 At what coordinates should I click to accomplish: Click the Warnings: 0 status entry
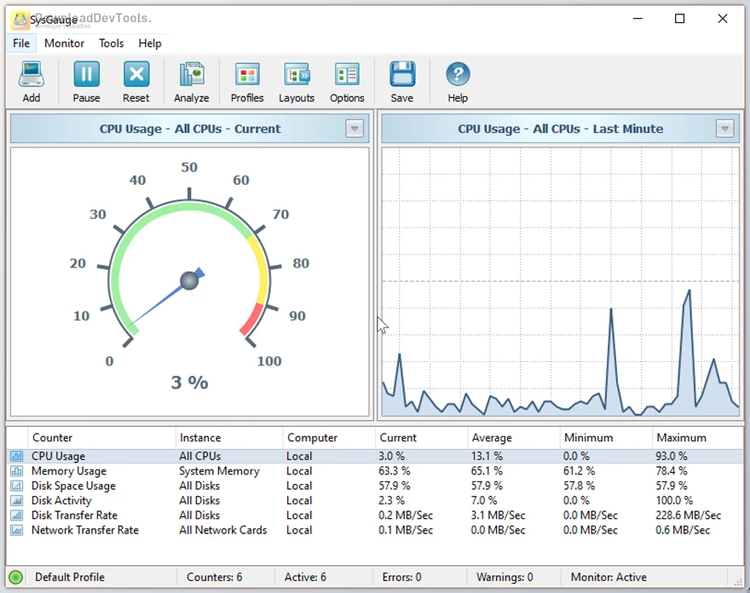click(505, 577)
